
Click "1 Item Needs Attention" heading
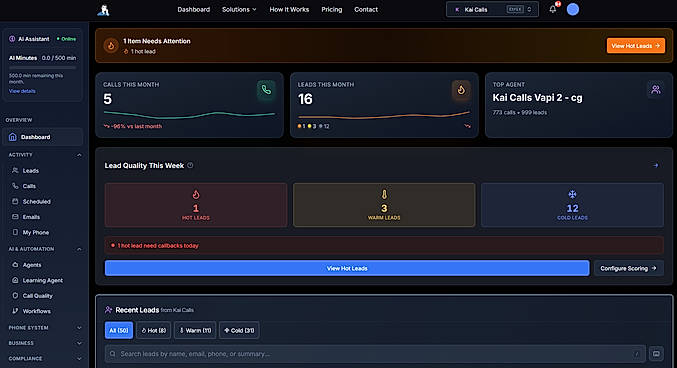point(157,41)
